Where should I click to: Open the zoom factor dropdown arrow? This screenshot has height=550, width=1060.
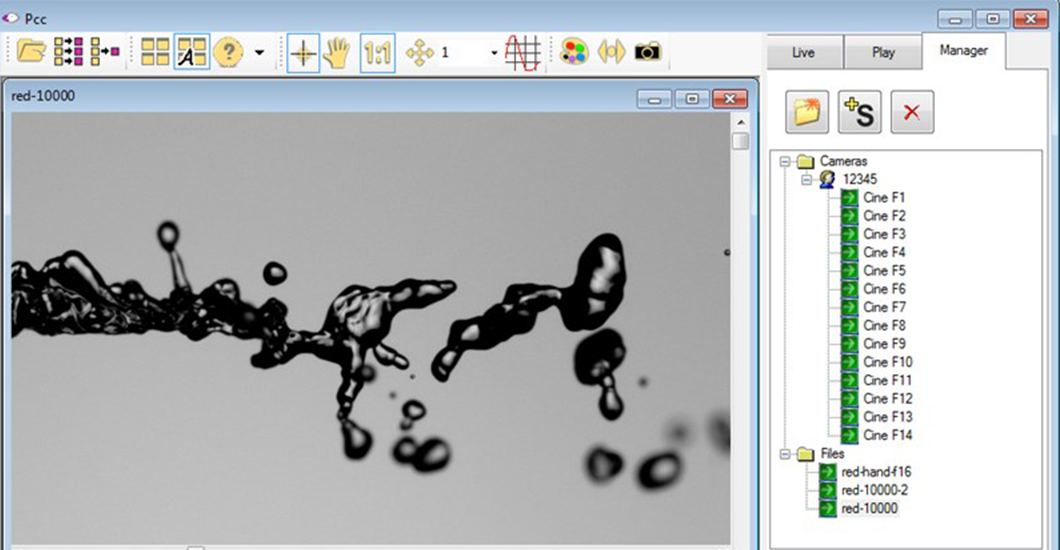494,53
